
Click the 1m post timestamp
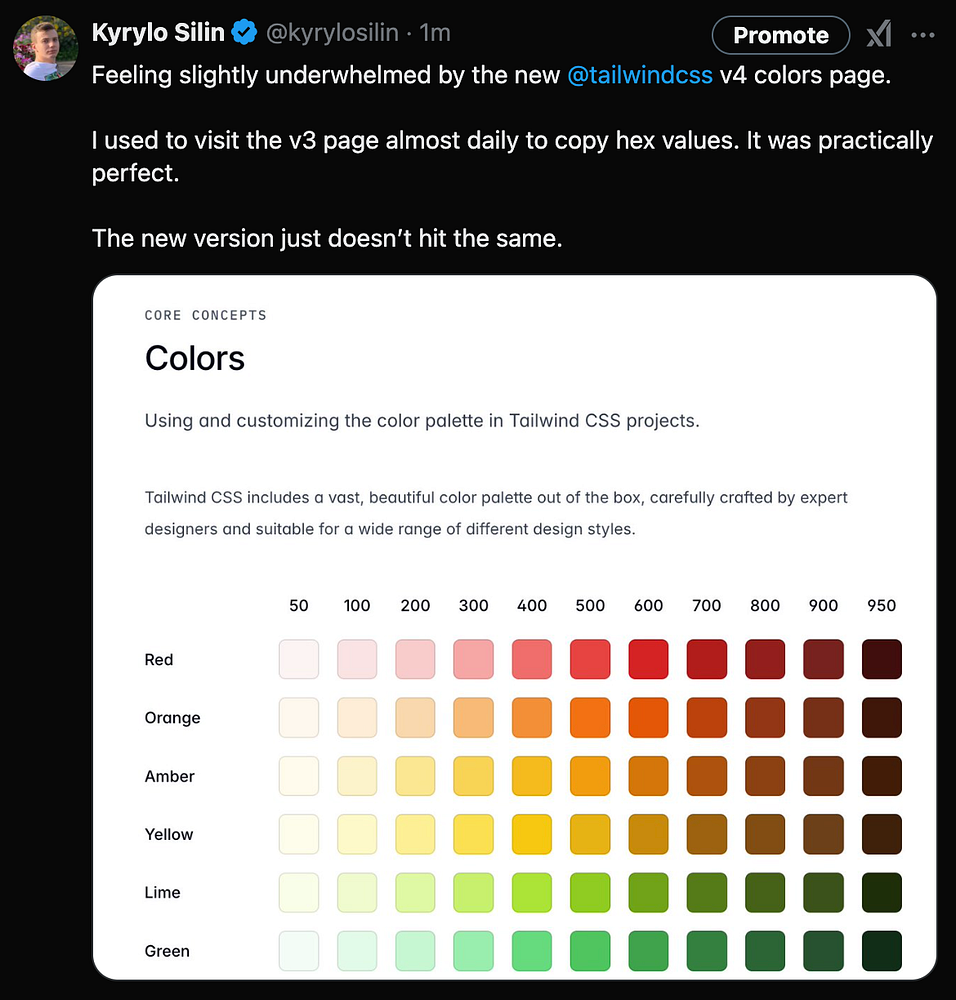pos(435,33)
